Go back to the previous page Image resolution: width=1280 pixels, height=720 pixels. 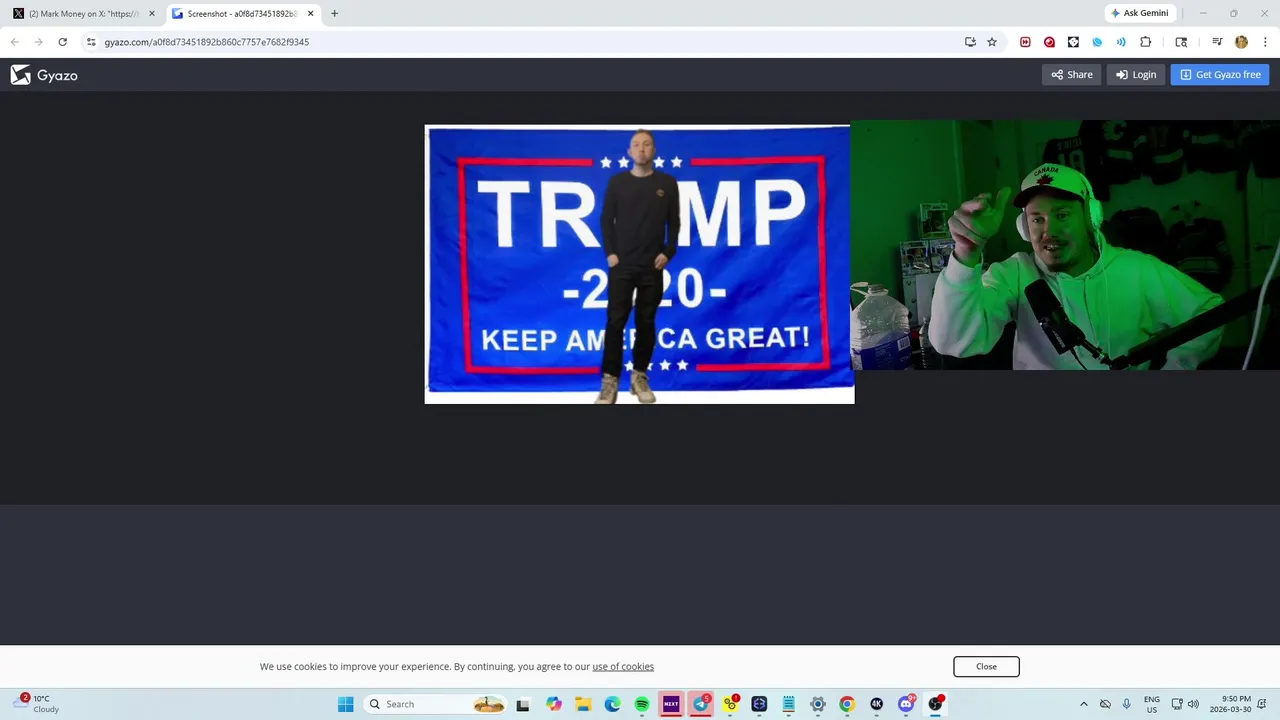15,42
